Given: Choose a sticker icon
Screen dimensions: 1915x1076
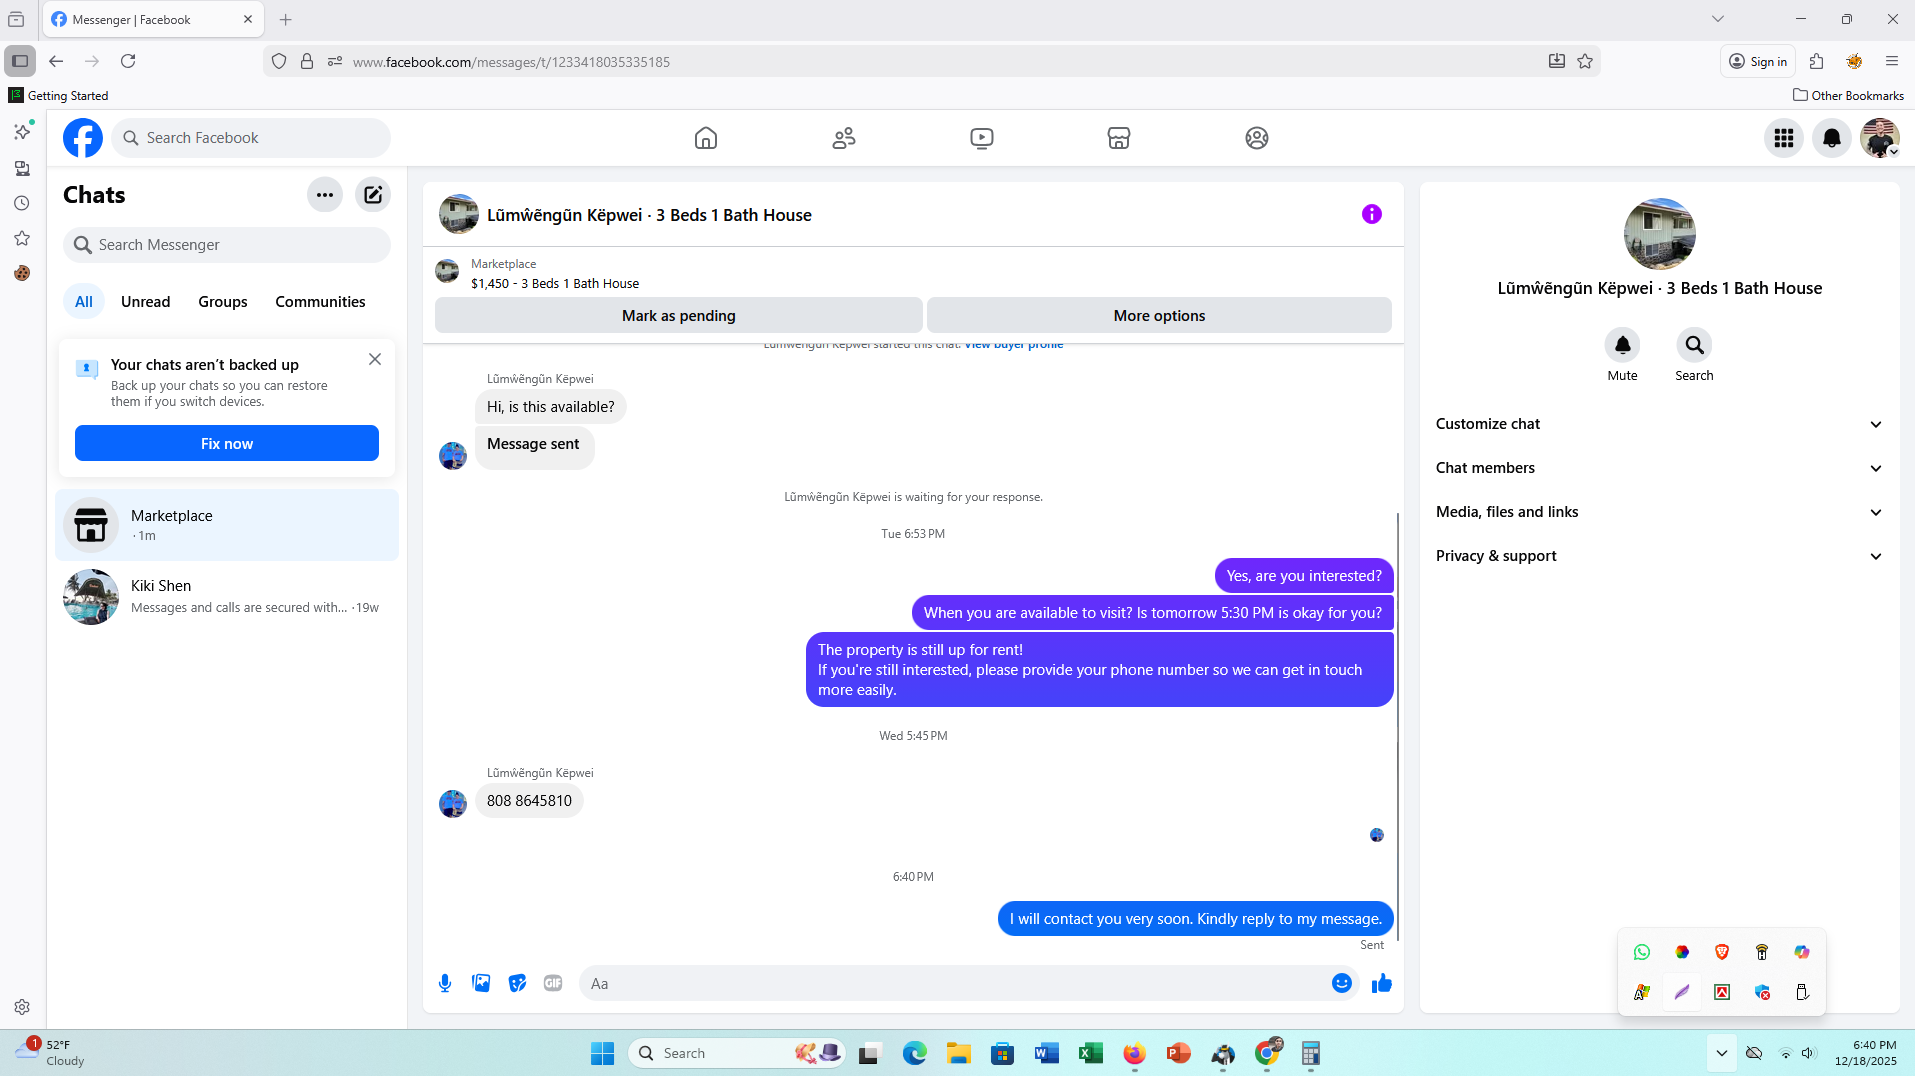Looking at the screenshot, I should tap(517, 983).
